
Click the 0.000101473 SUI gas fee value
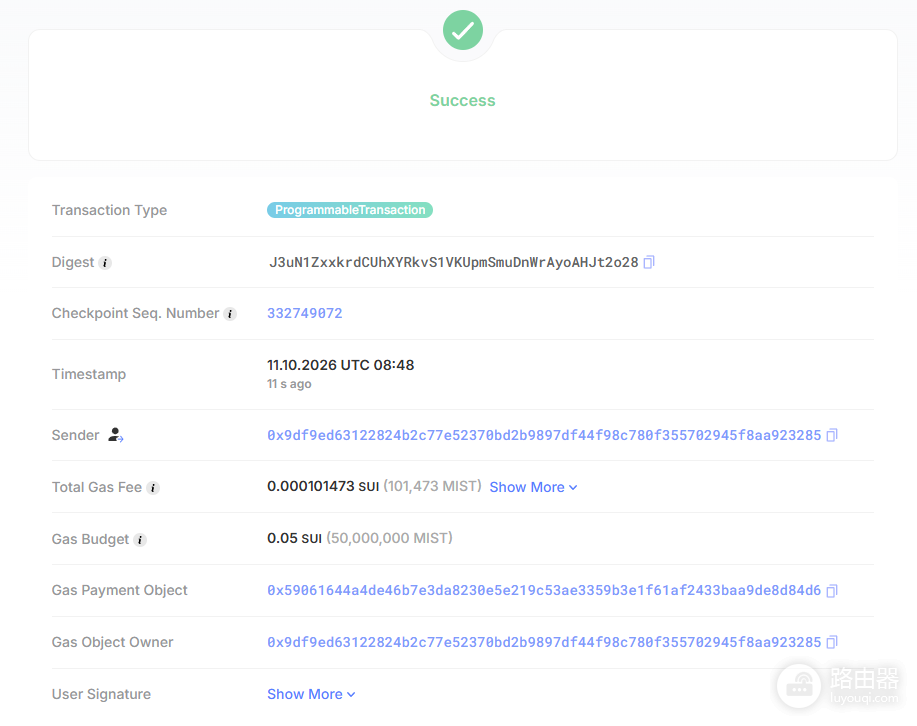coord(323,487)
